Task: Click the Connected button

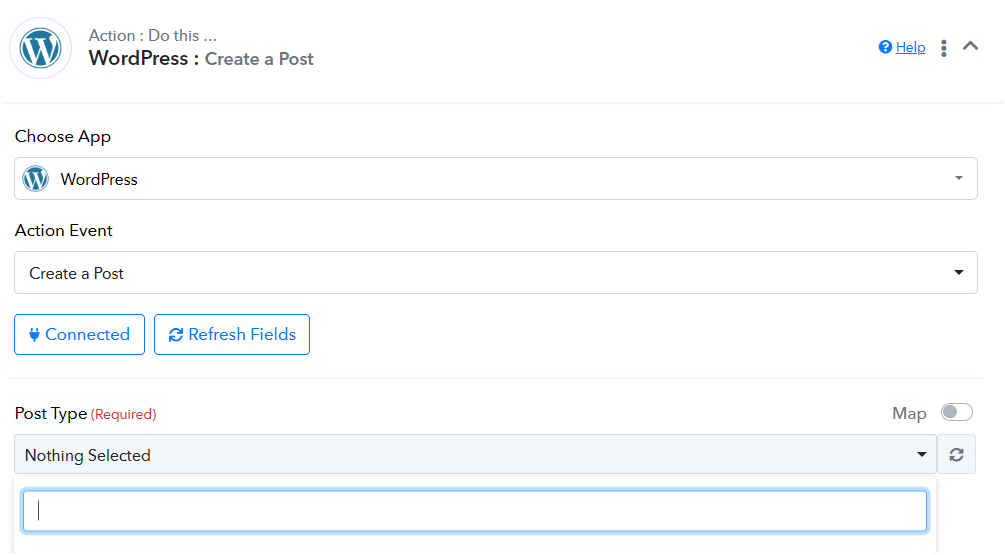Action: pos(79,335)
